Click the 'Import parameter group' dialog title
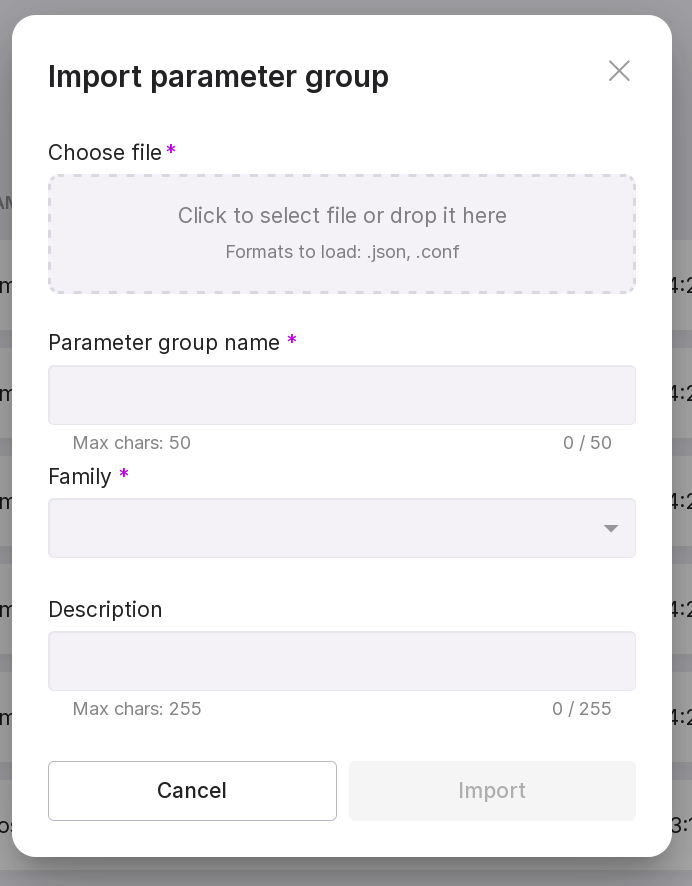Image resolution: width=692 pixels, height=886 pixels. click(x=218, y=77)
